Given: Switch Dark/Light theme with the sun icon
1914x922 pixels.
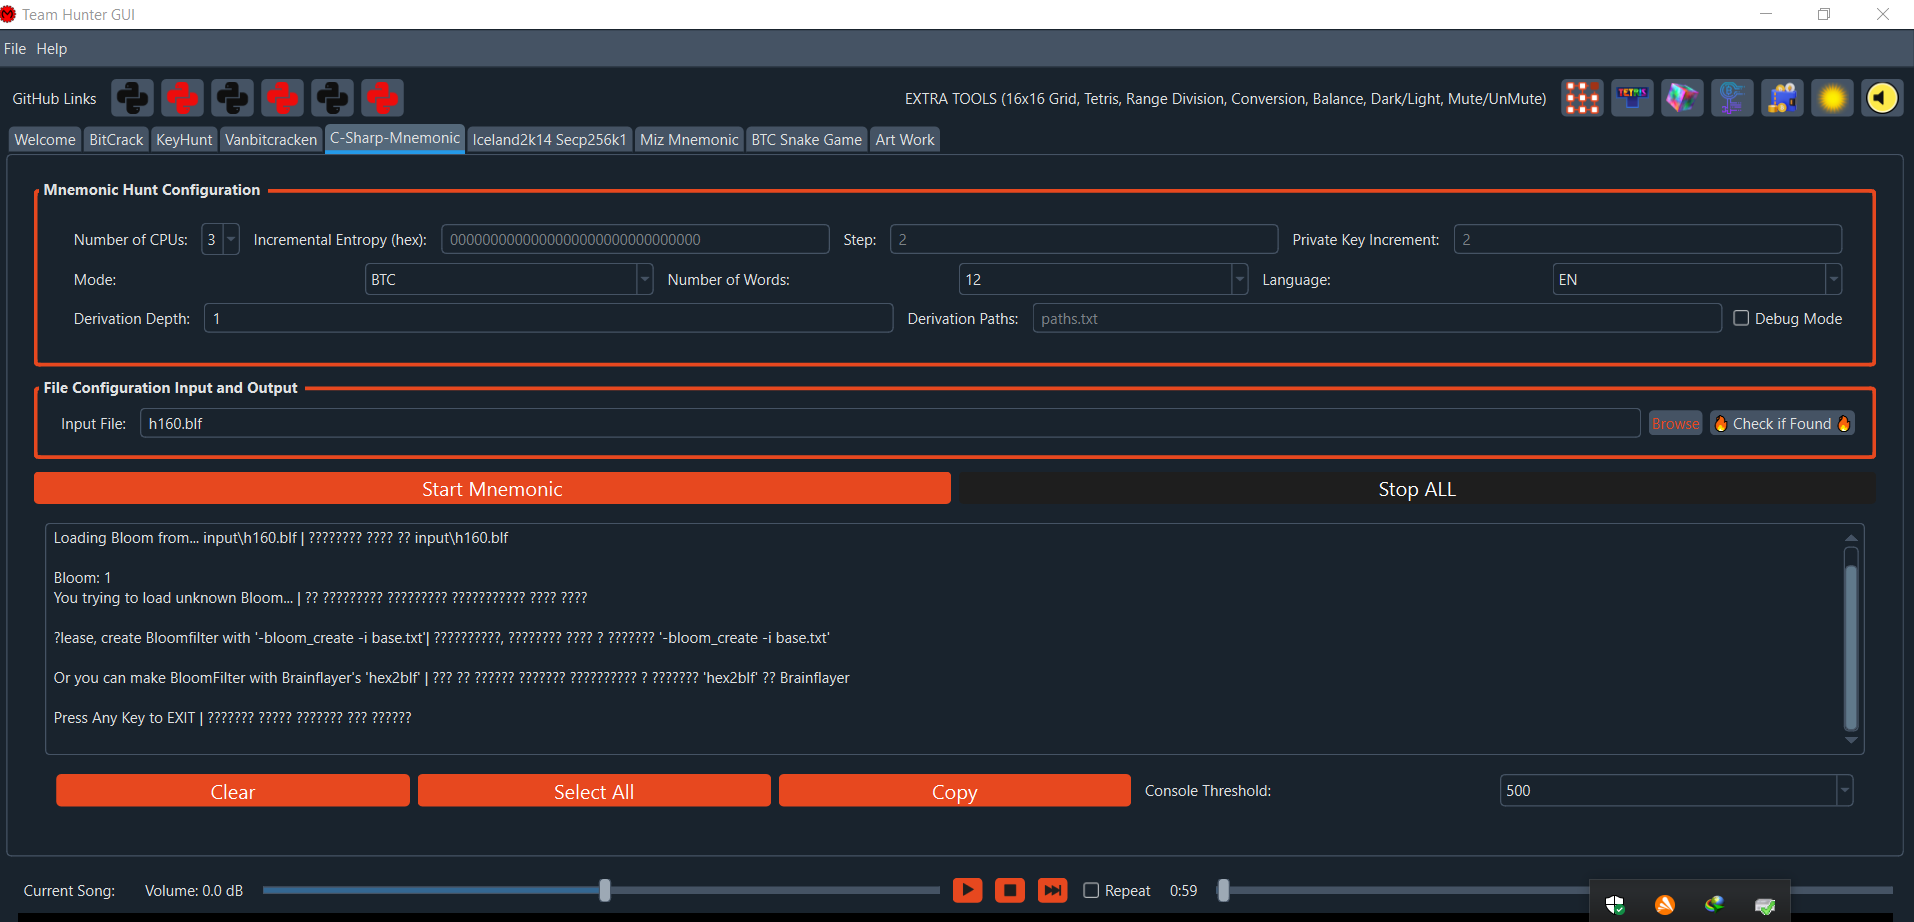Looking at the screenshot, I should pos(1832,97).
